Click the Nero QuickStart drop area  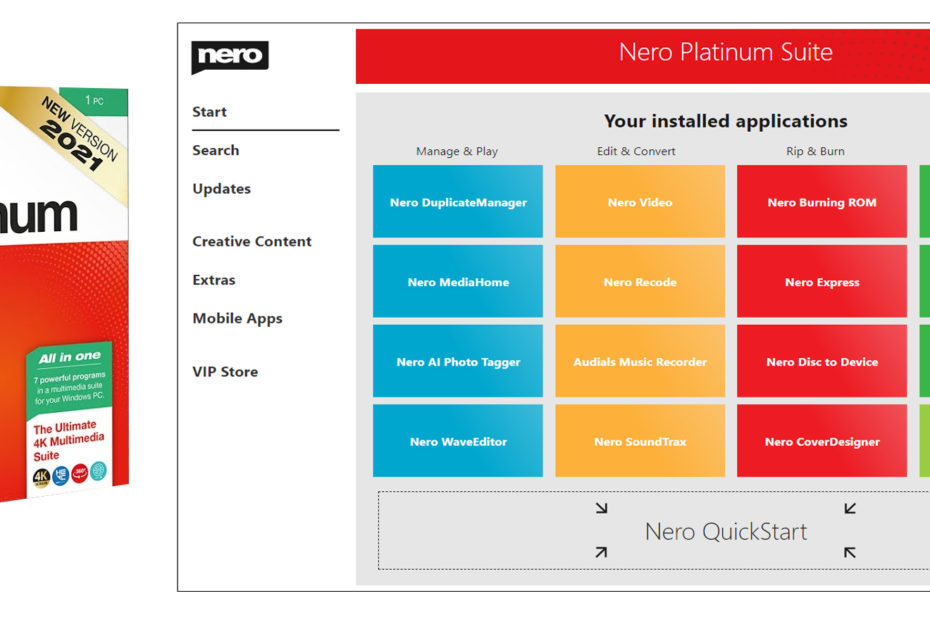pos(654,530)
